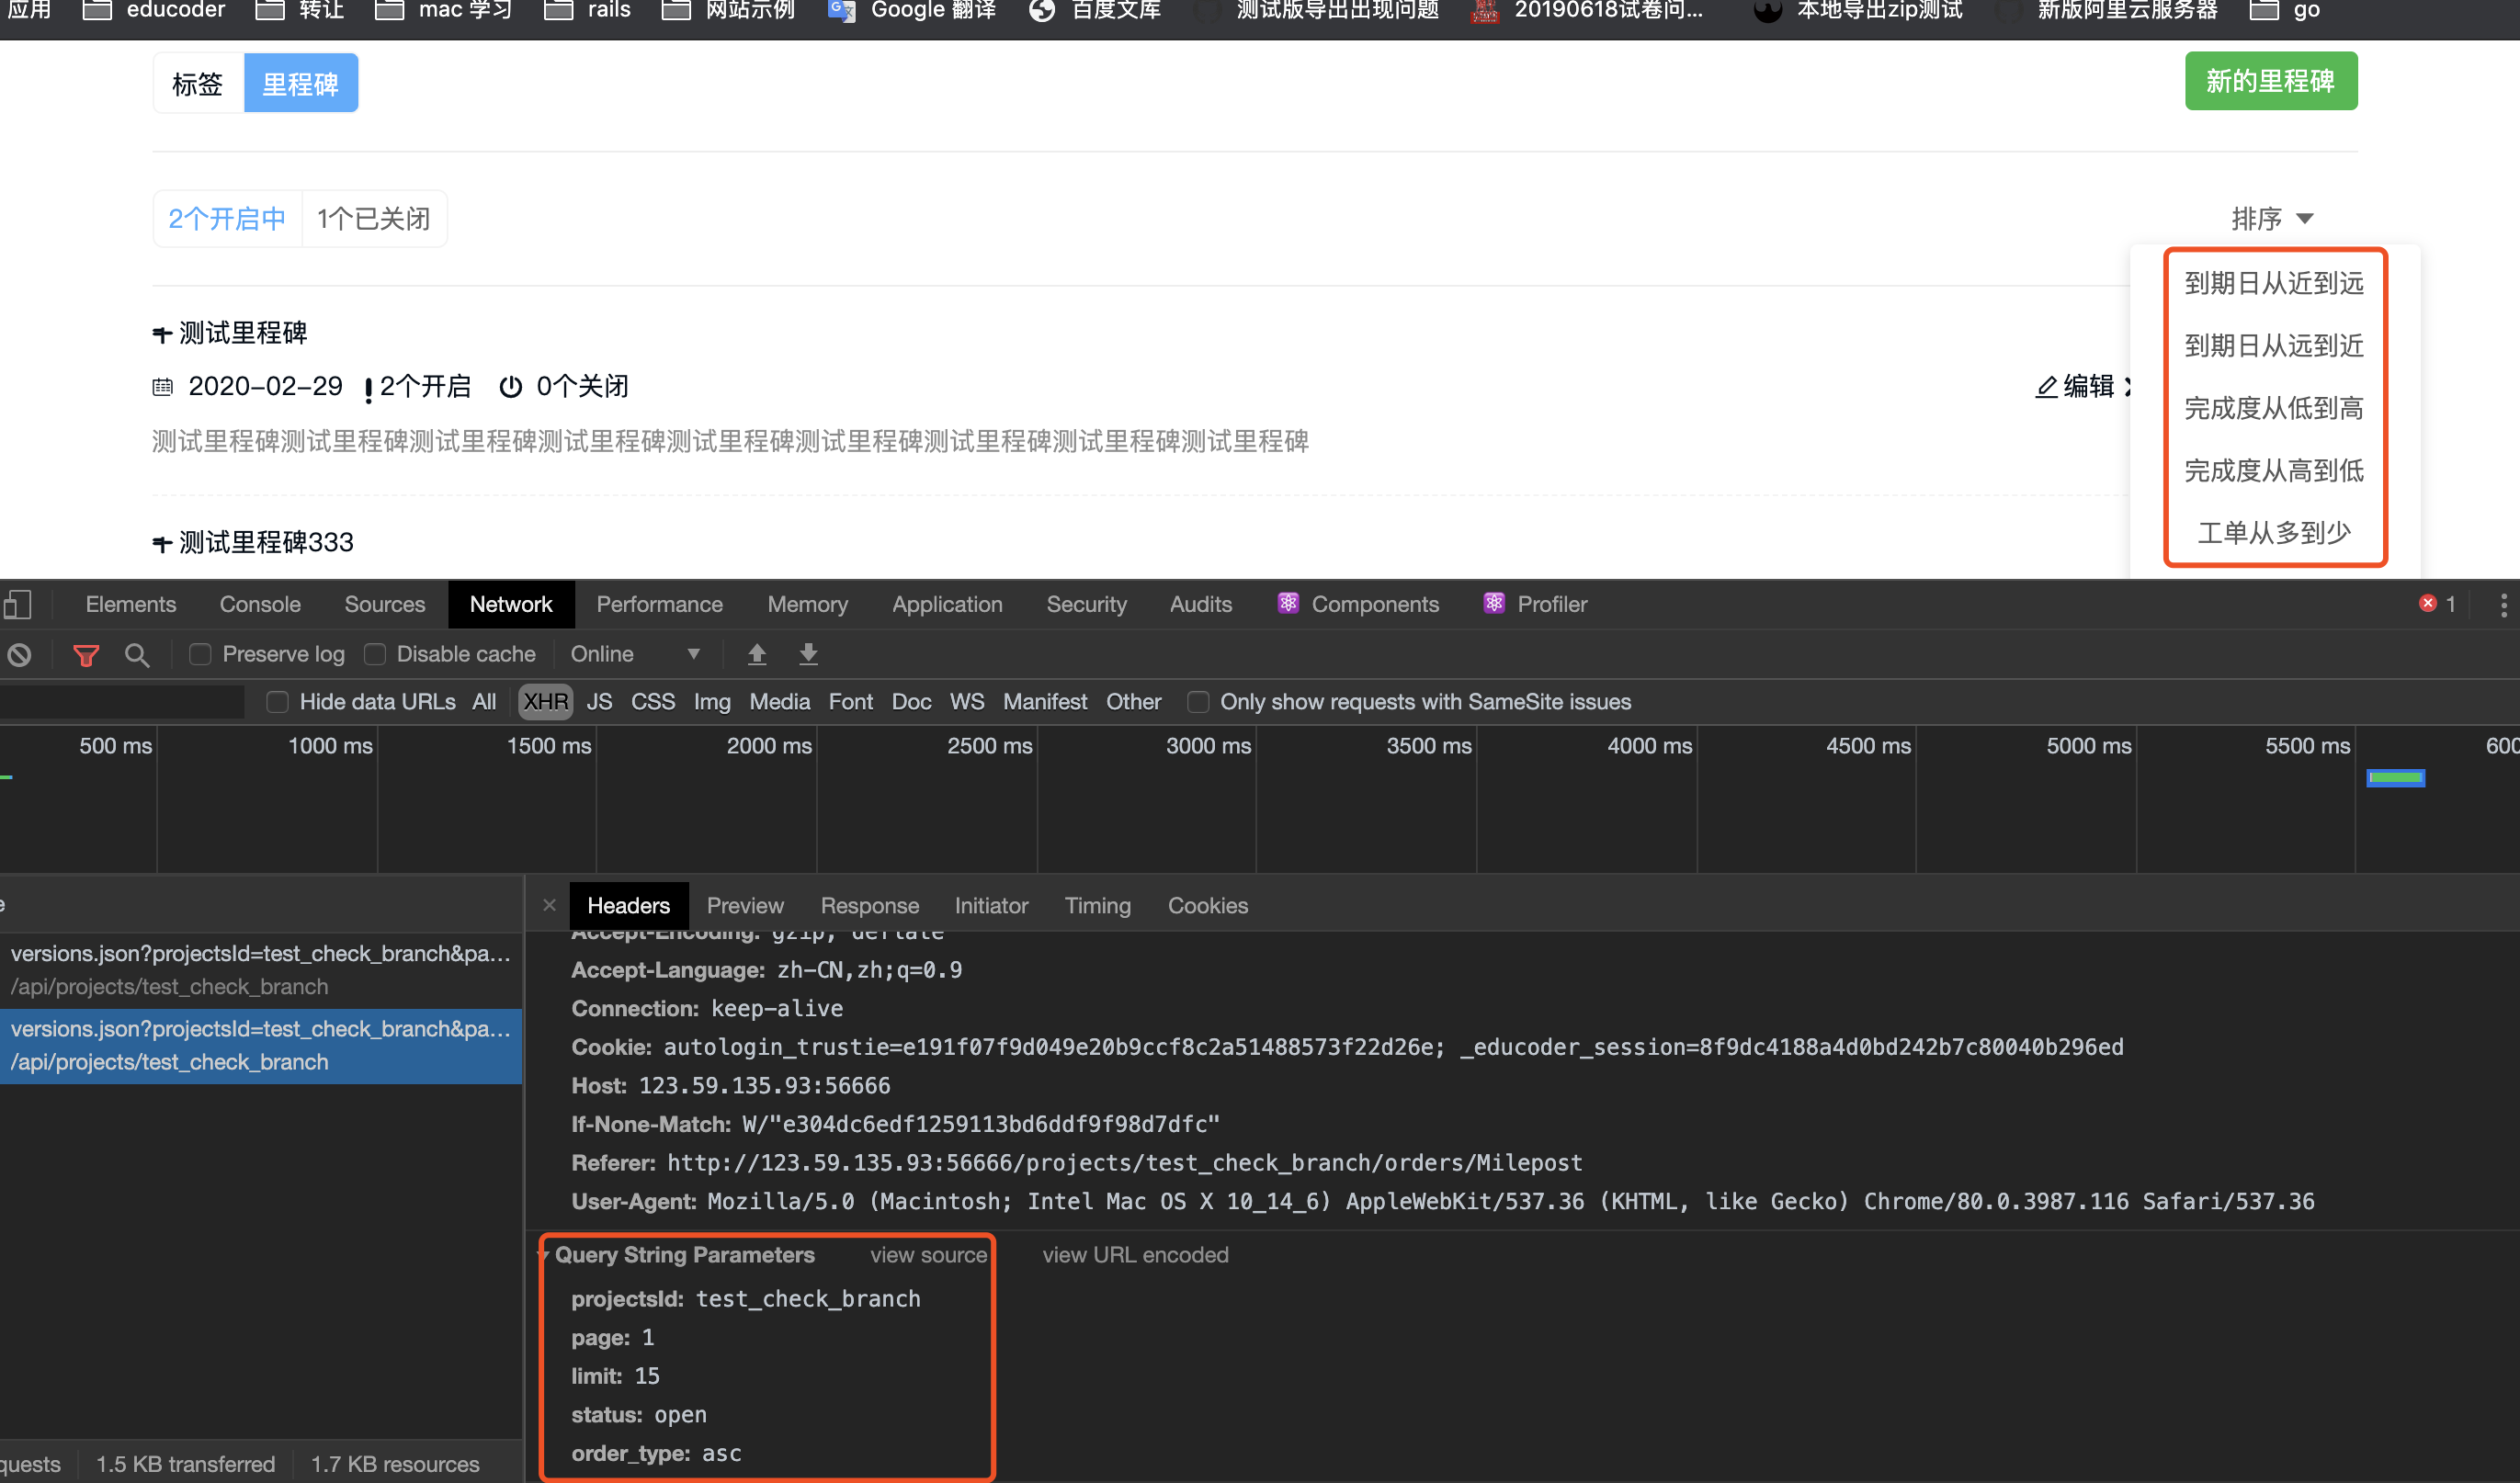Show 1个已关闭 milestones

(374, 218)
